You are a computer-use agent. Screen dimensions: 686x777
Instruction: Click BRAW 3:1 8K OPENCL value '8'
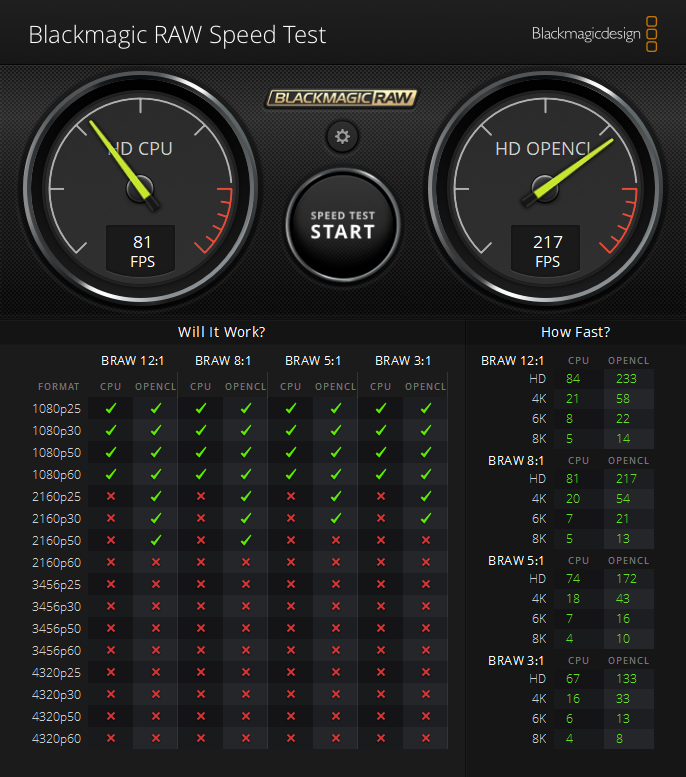pos(620,739)
